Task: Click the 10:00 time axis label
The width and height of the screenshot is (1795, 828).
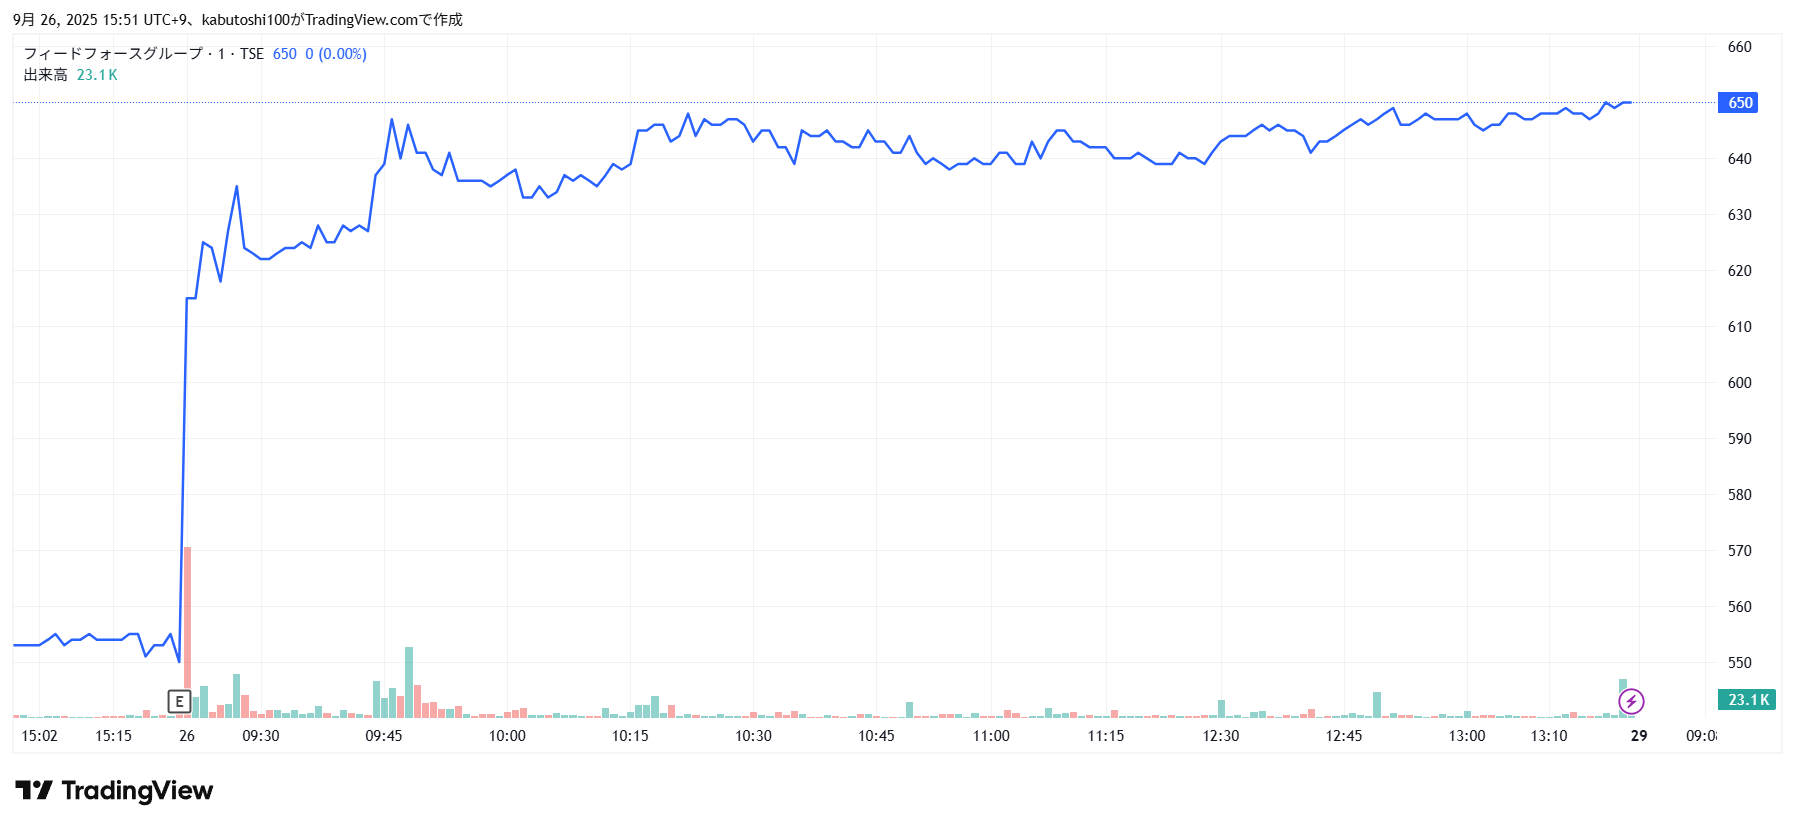Action: (507, 736)
